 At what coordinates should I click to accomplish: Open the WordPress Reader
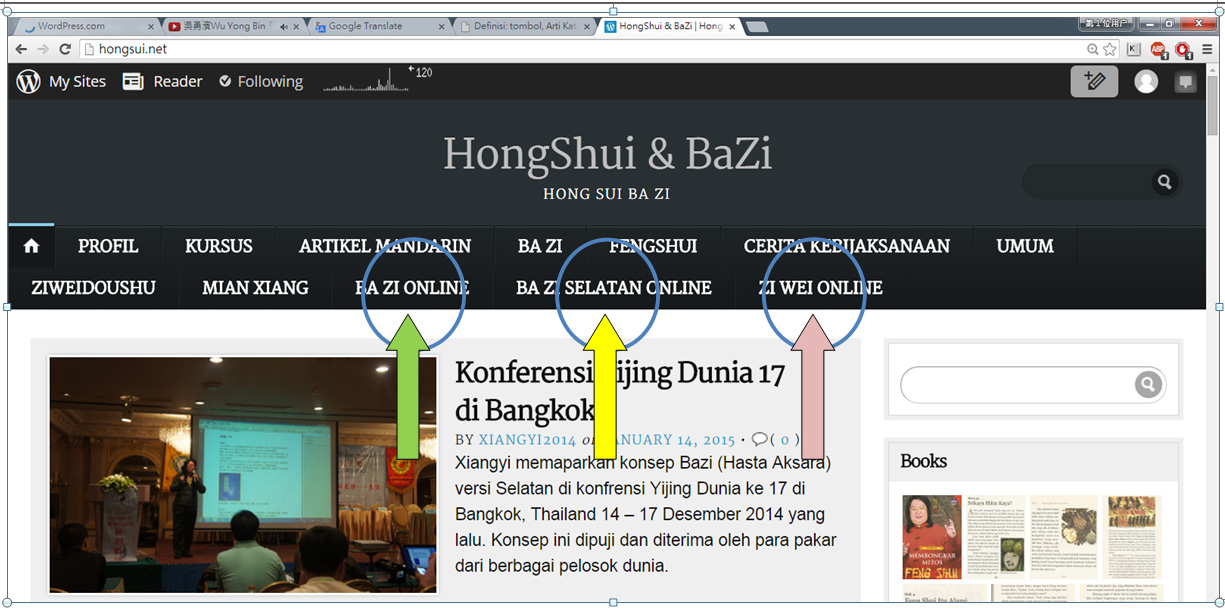click(162, 82)
